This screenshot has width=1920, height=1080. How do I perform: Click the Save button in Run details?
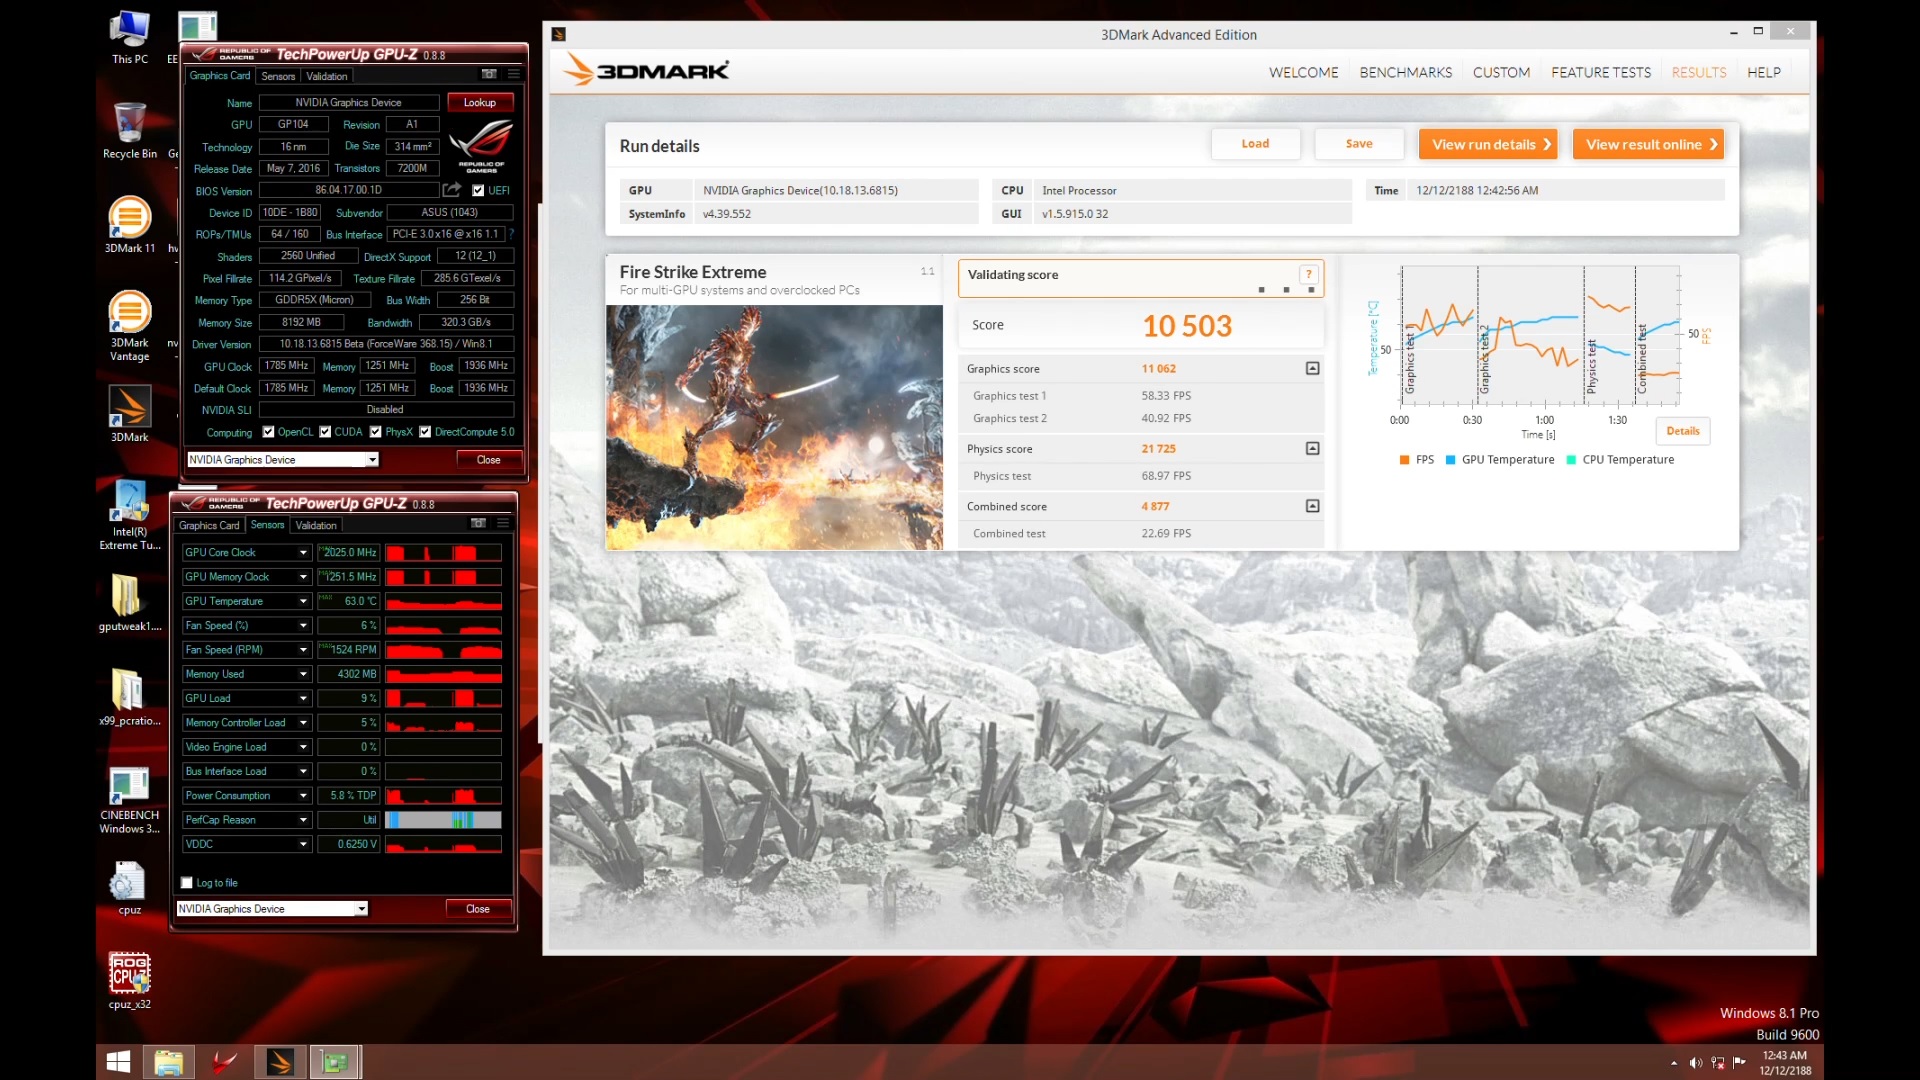click(1359, 144)
